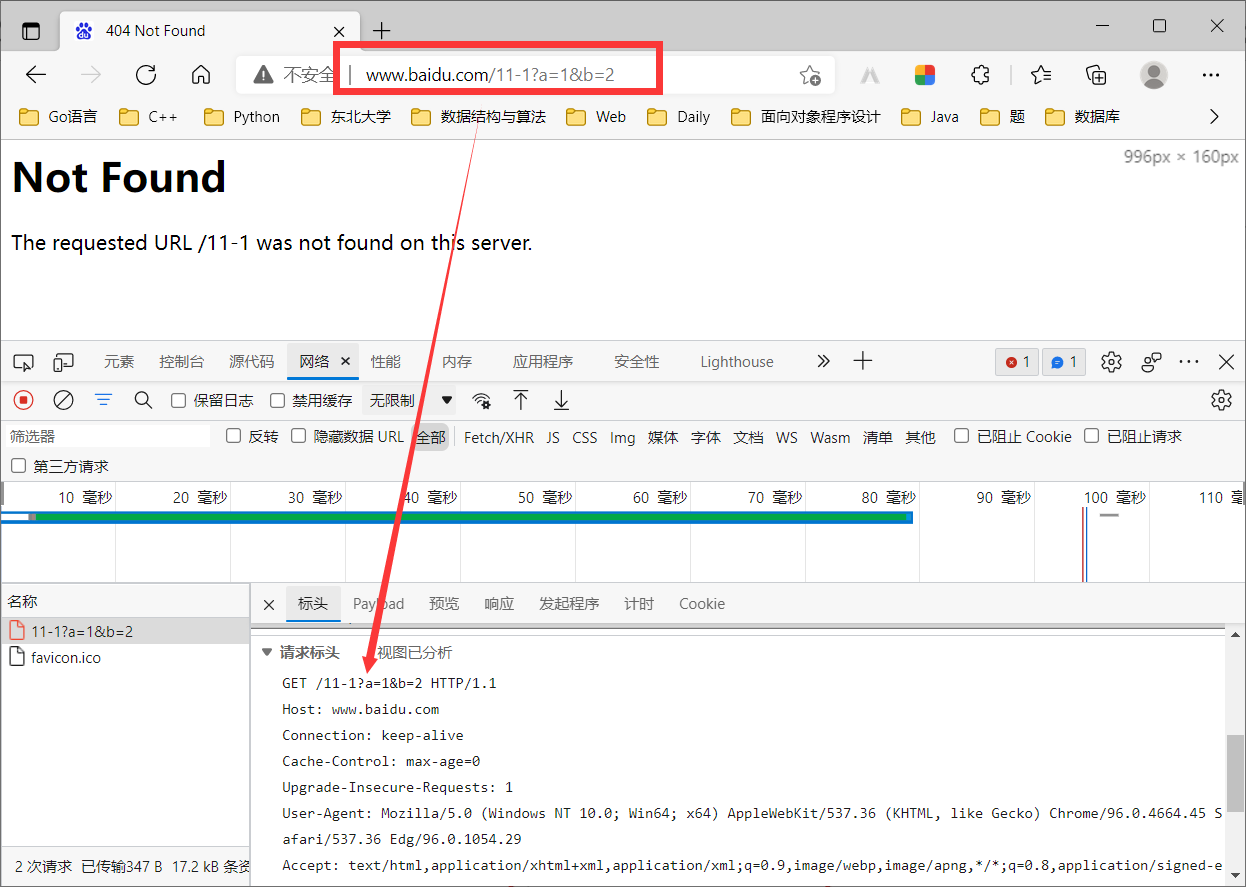
Task: Check the 第三方请求 checkbox
Action: pos(18,466)
